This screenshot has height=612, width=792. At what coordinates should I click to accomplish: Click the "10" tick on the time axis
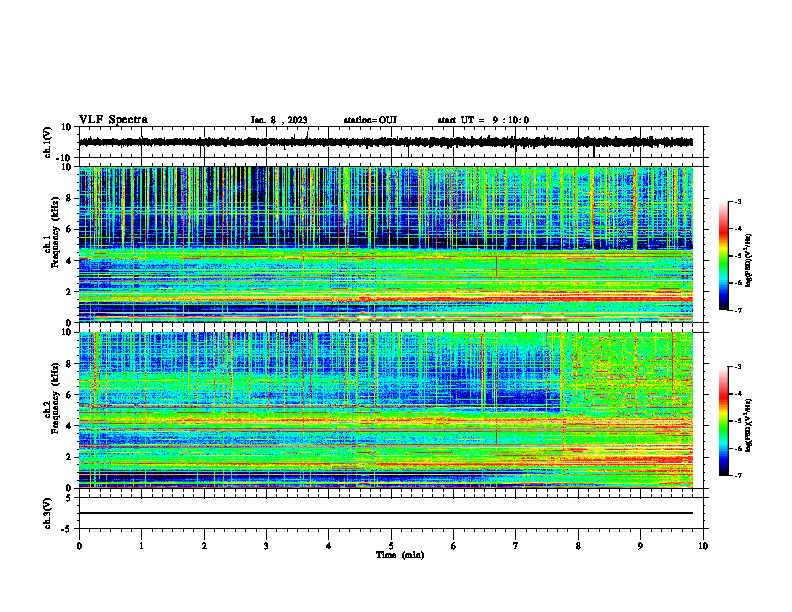(x=703, y=546)
